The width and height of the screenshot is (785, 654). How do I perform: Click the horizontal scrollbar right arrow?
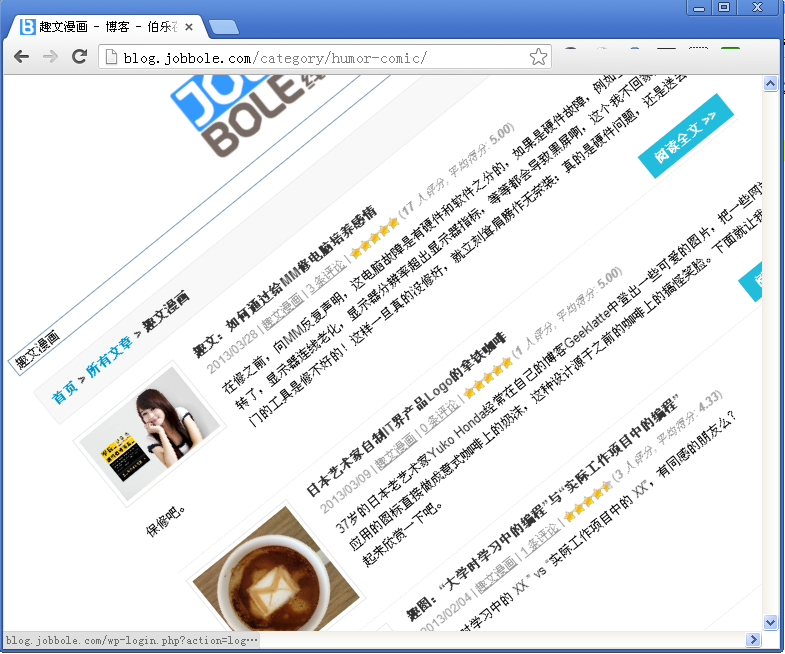click(752, 639)
